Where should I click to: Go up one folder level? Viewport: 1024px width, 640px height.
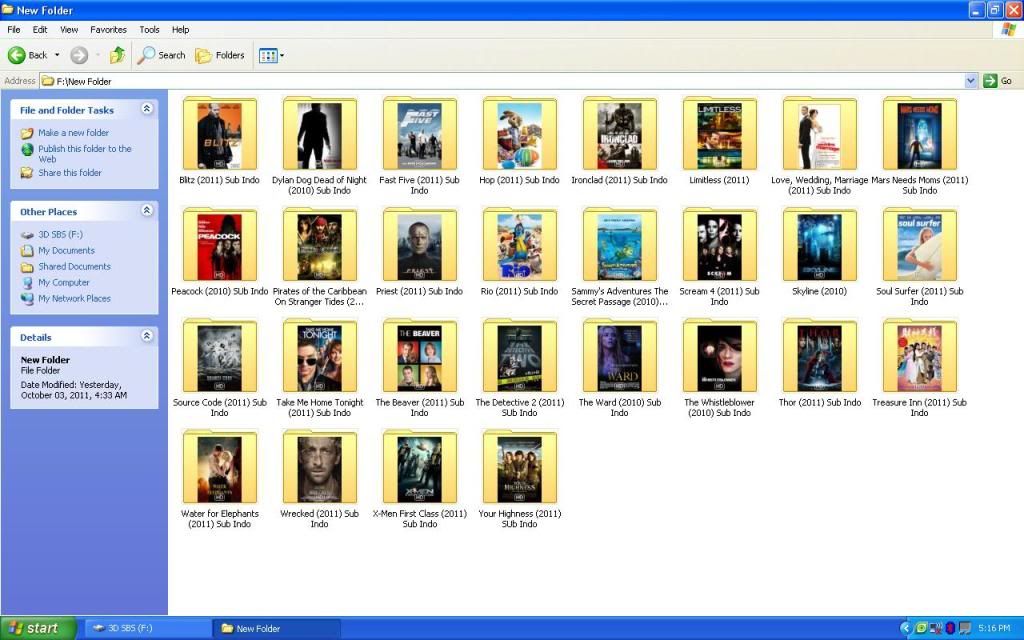[118, 56]
